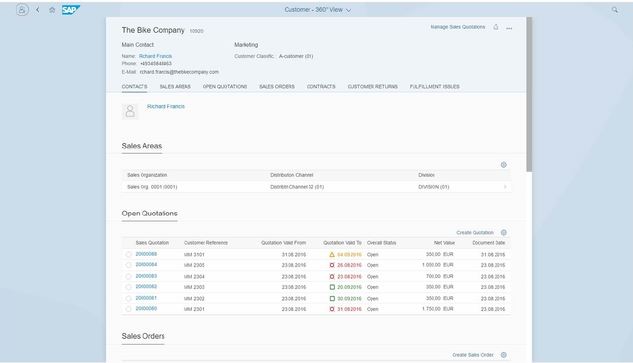This screenshot has width=633, height=363.
Task: Click Manage Sales Quotations link
Action: pos(458,27)
